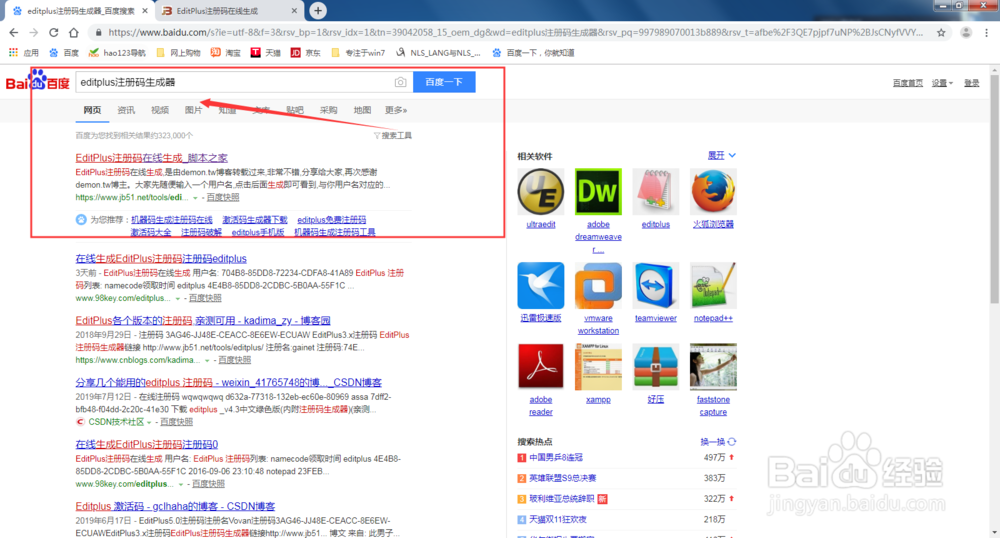Click 百度首页 link at top right
1000x538 pixels.
pos(908,83)
